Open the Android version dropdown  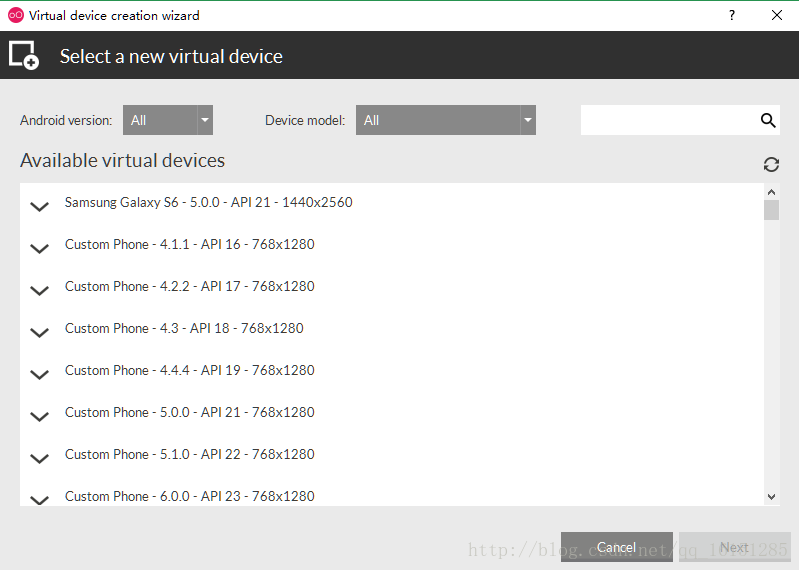pyautogui.click(x=168, y=120)
